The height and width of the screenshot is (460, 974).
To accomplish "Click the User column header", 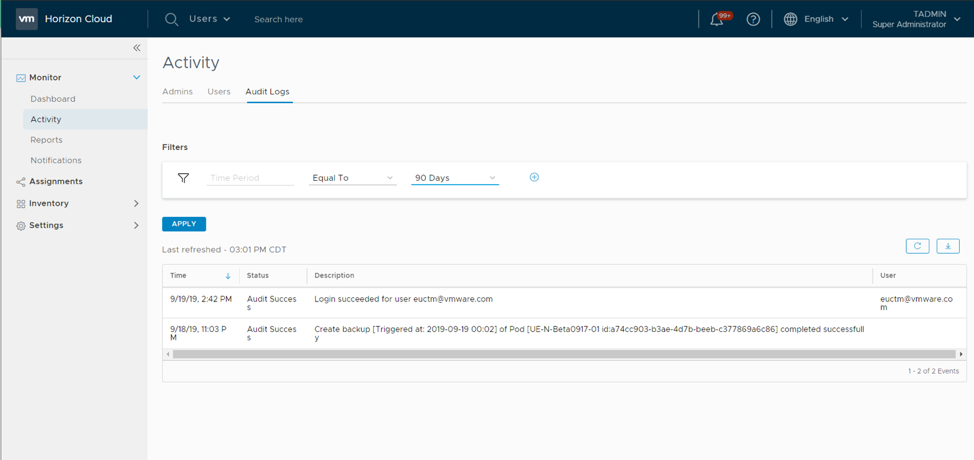I will [888, 276].
